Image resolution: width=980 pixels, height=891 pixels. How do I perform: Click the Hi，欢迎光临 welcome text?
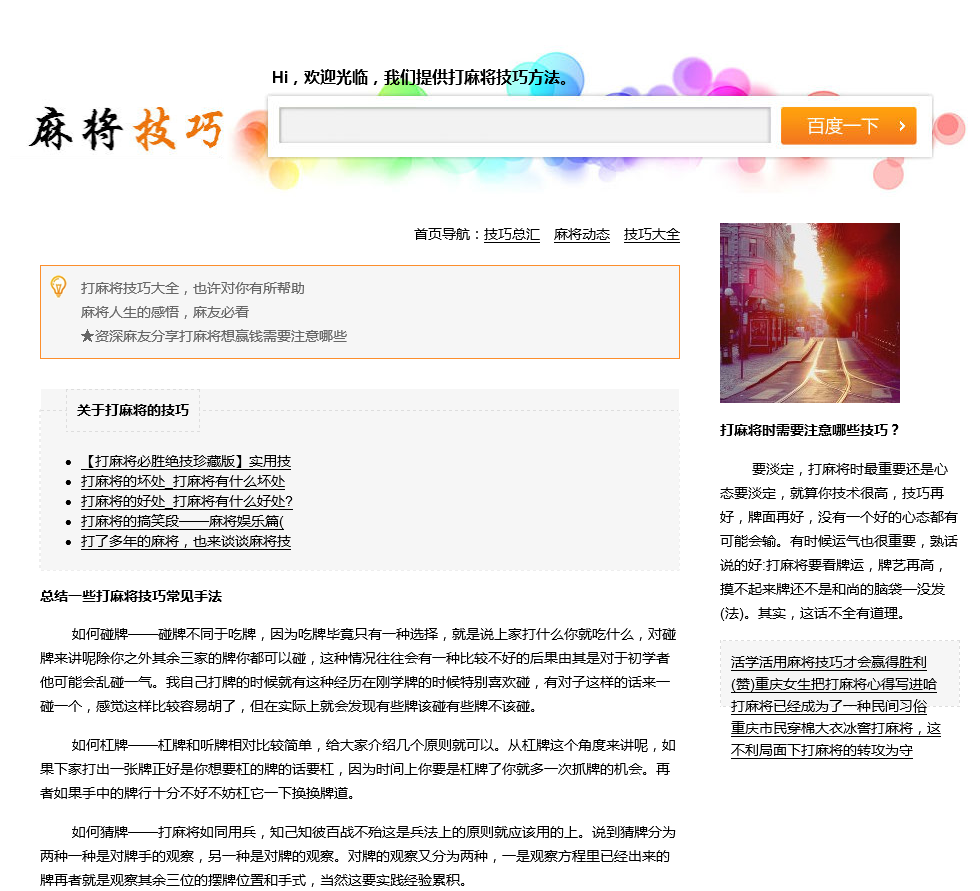[420, 77]
